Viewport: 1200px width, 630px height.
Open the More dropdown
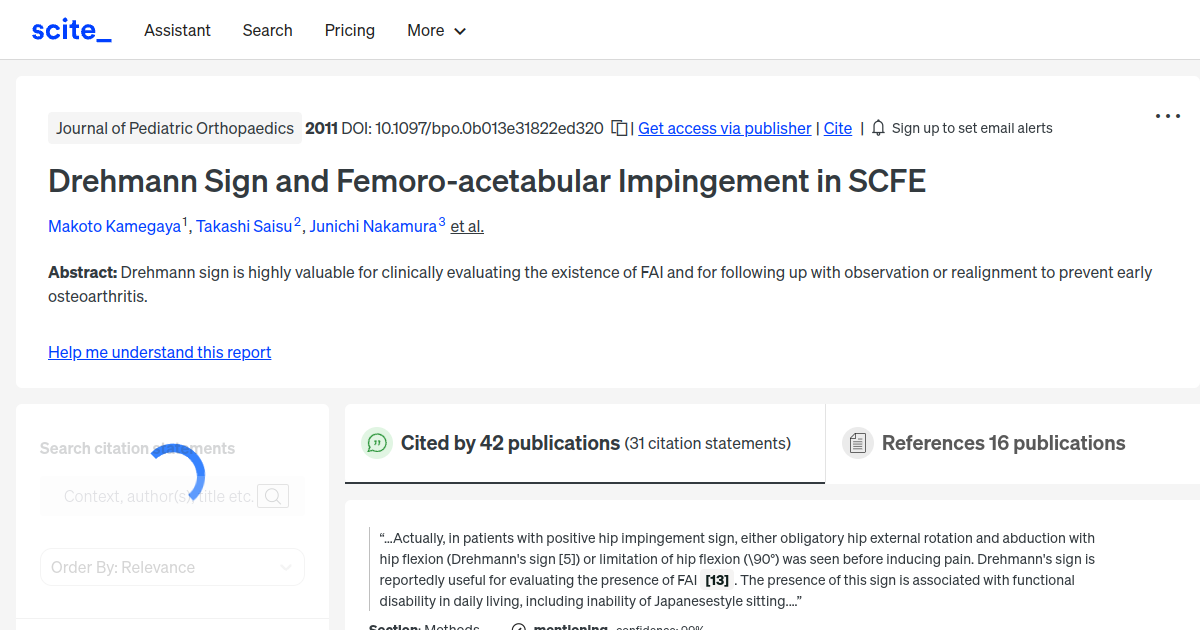point(436,31)
